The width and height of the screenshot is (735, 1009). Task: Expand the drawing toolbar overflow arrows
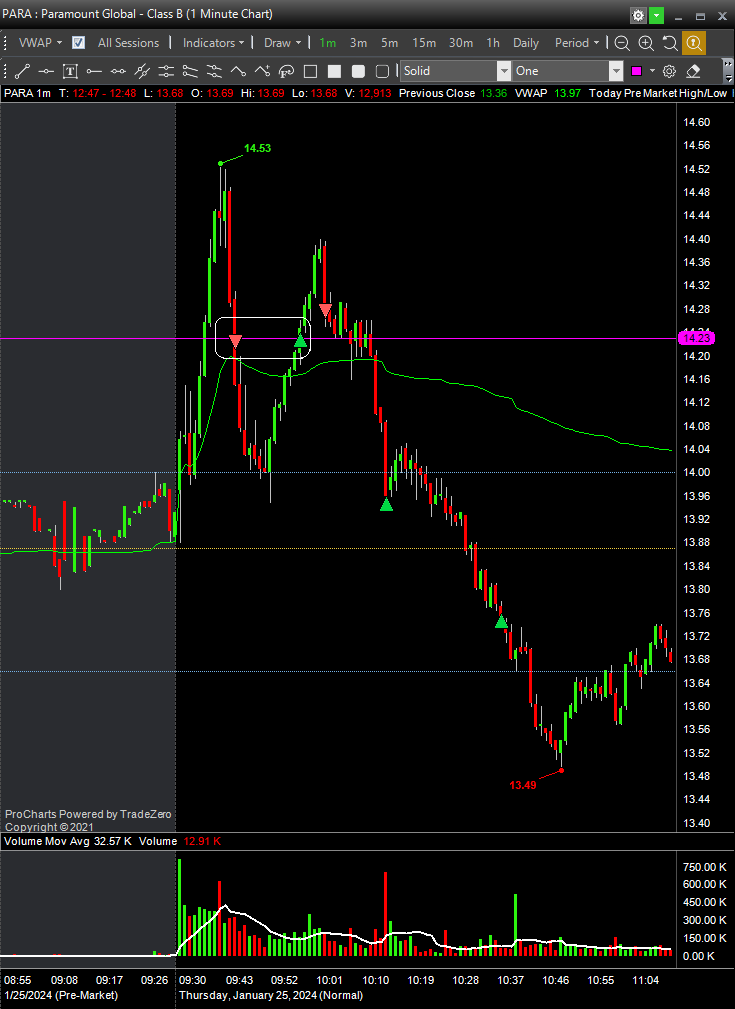[728, 71]
